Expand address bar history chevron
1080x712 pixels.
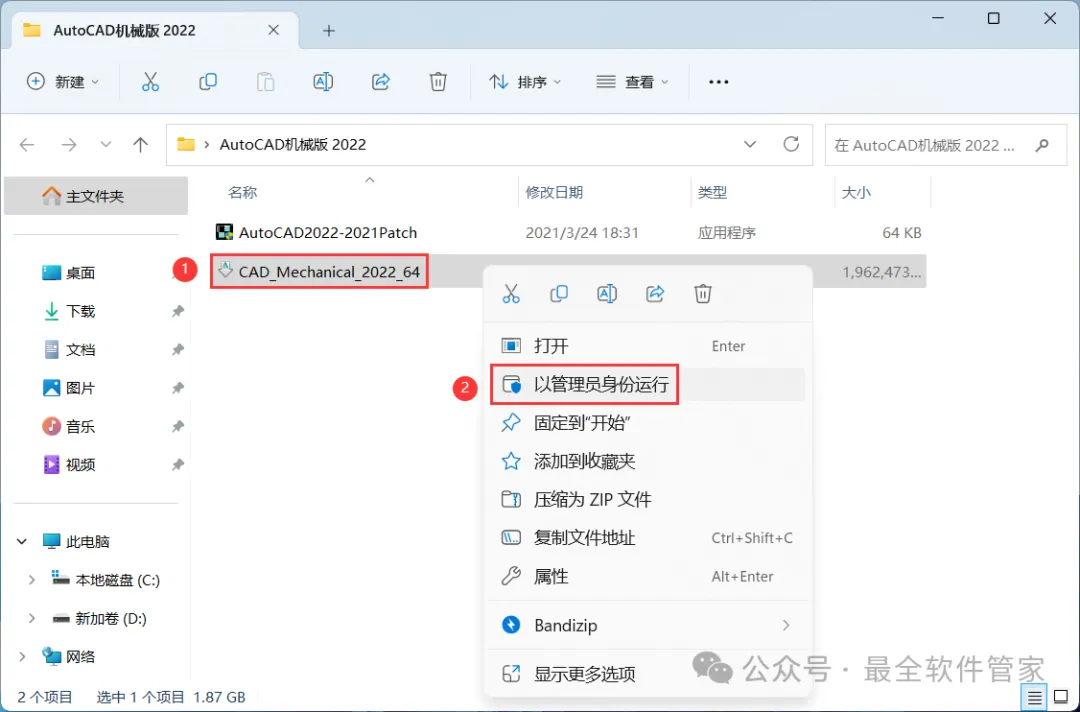point(749,145)
